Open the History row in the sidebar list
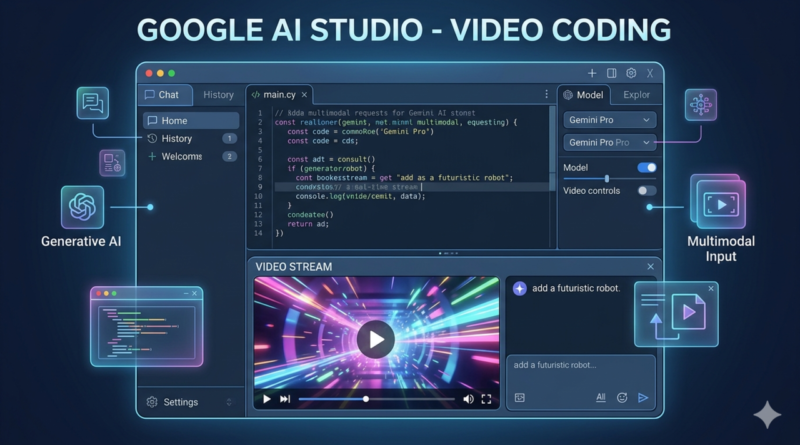800x445 pixels. coord(191,138)
